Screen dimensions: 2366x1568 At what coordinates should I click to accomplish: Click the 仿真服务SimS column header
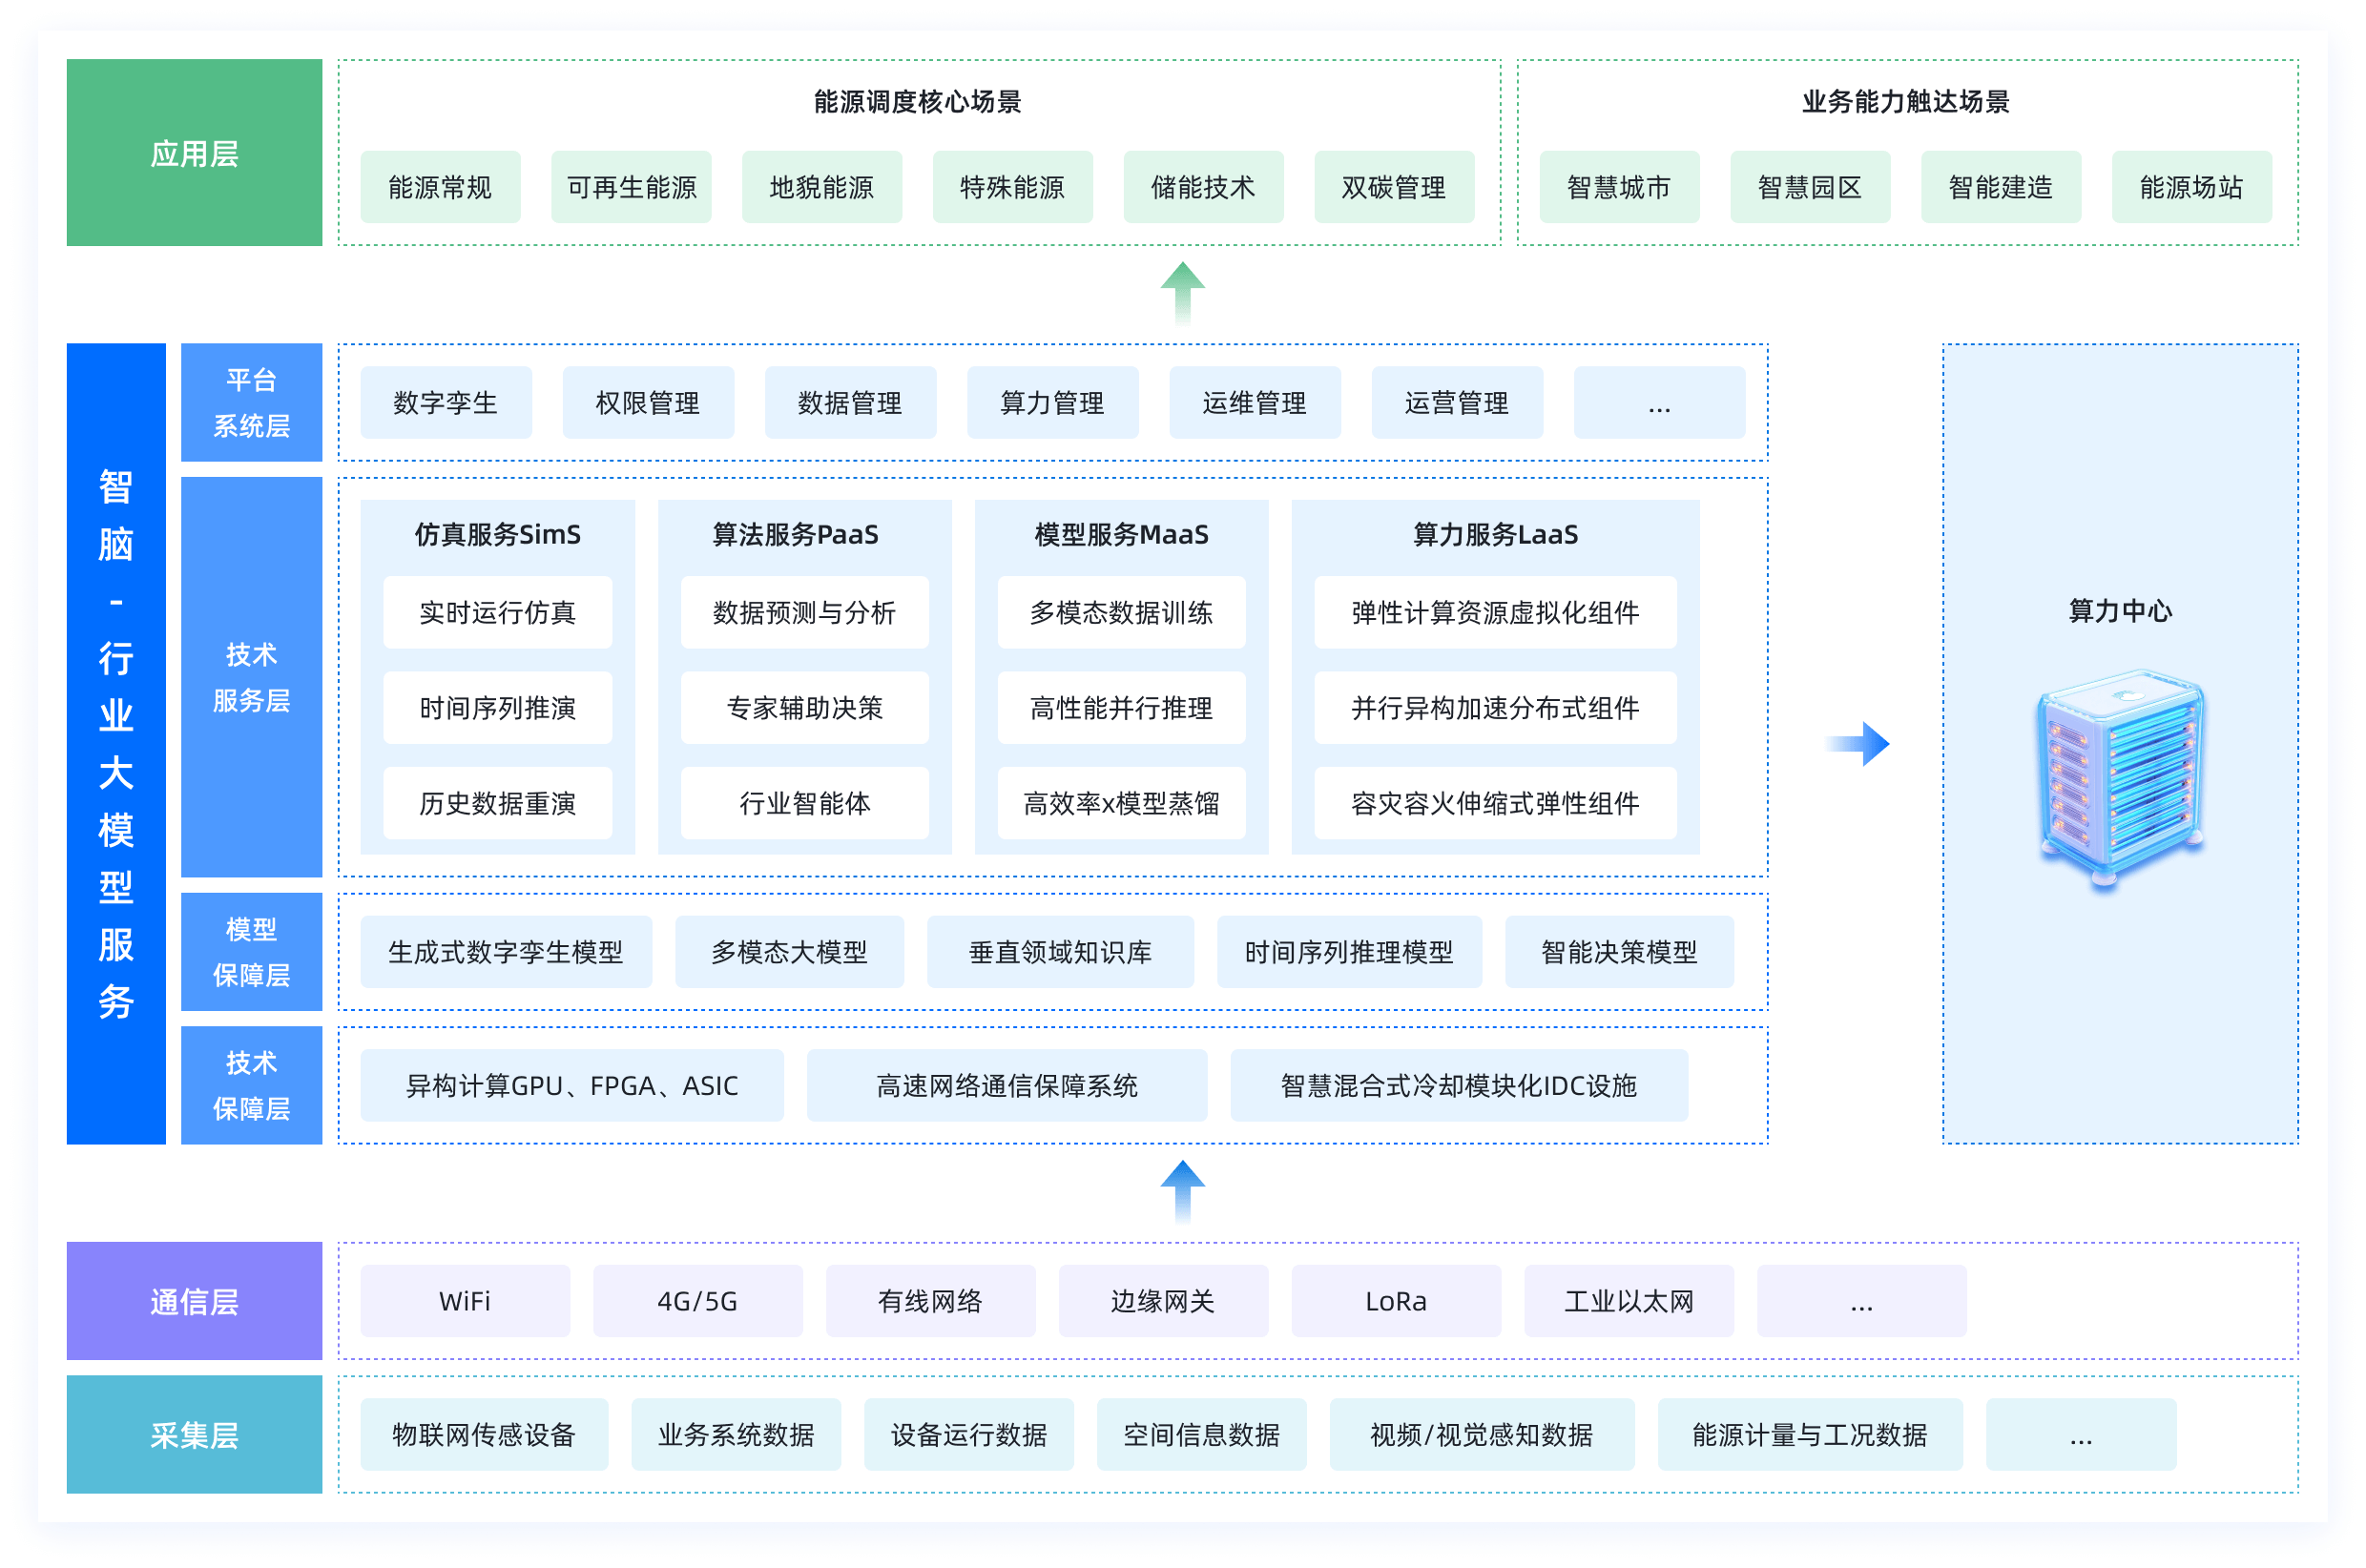[497, 535]
